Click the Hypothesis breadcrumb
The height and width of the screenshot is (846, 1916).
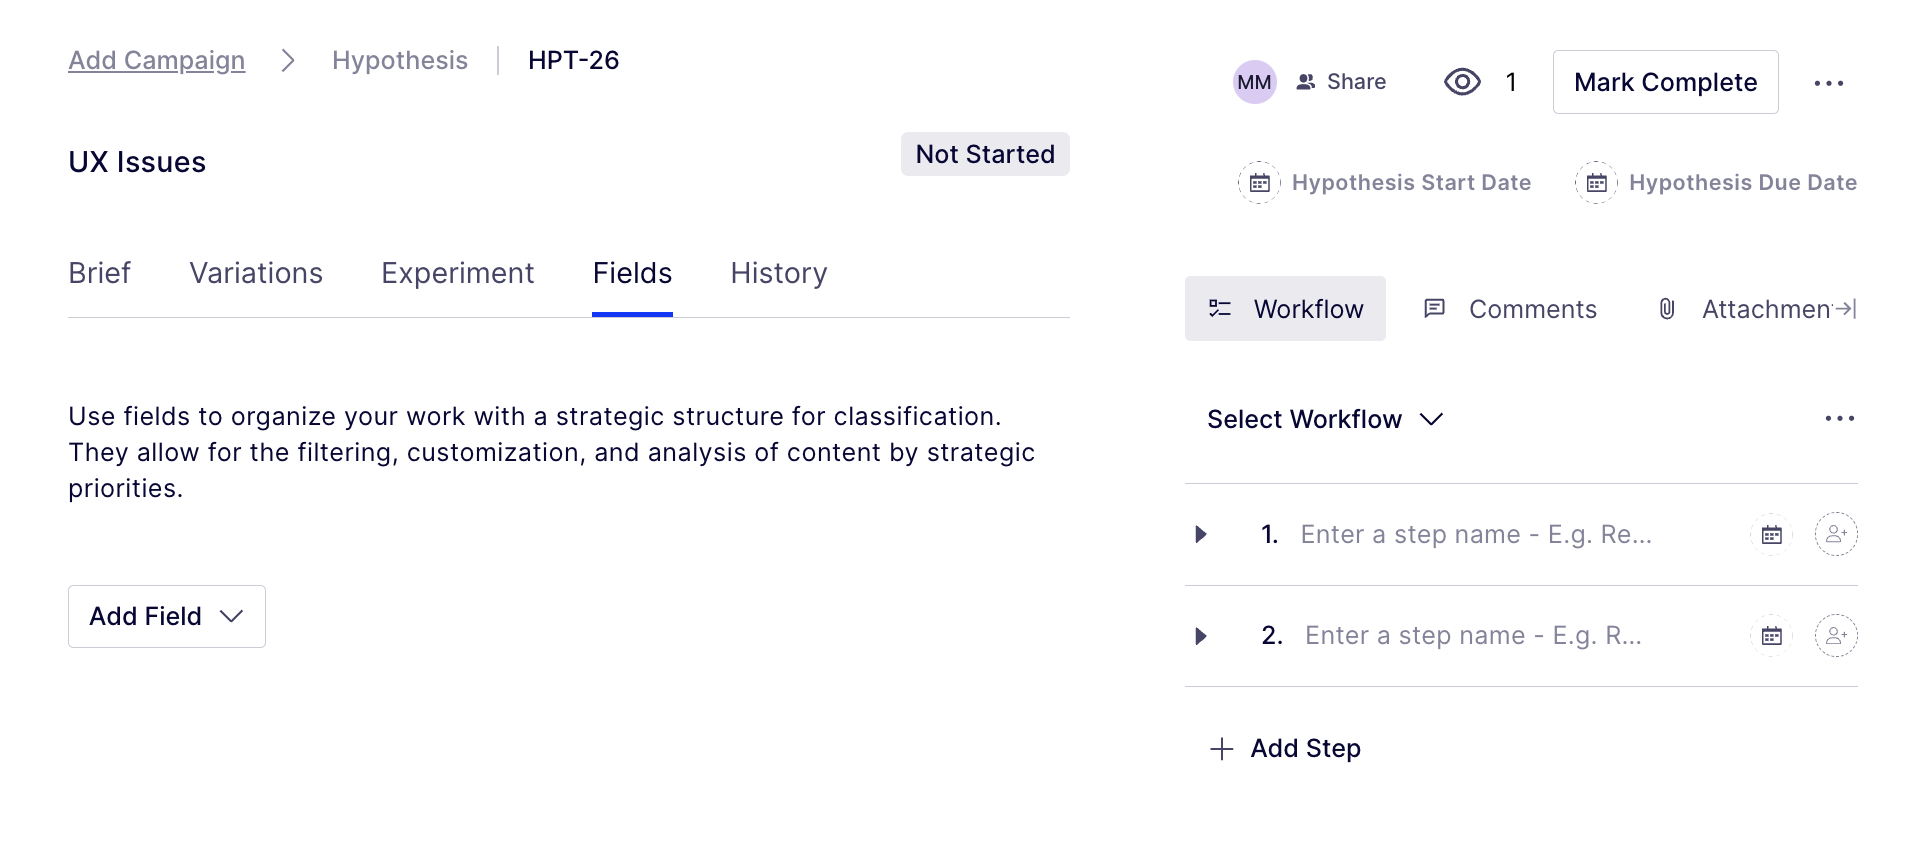click(400, 61)
